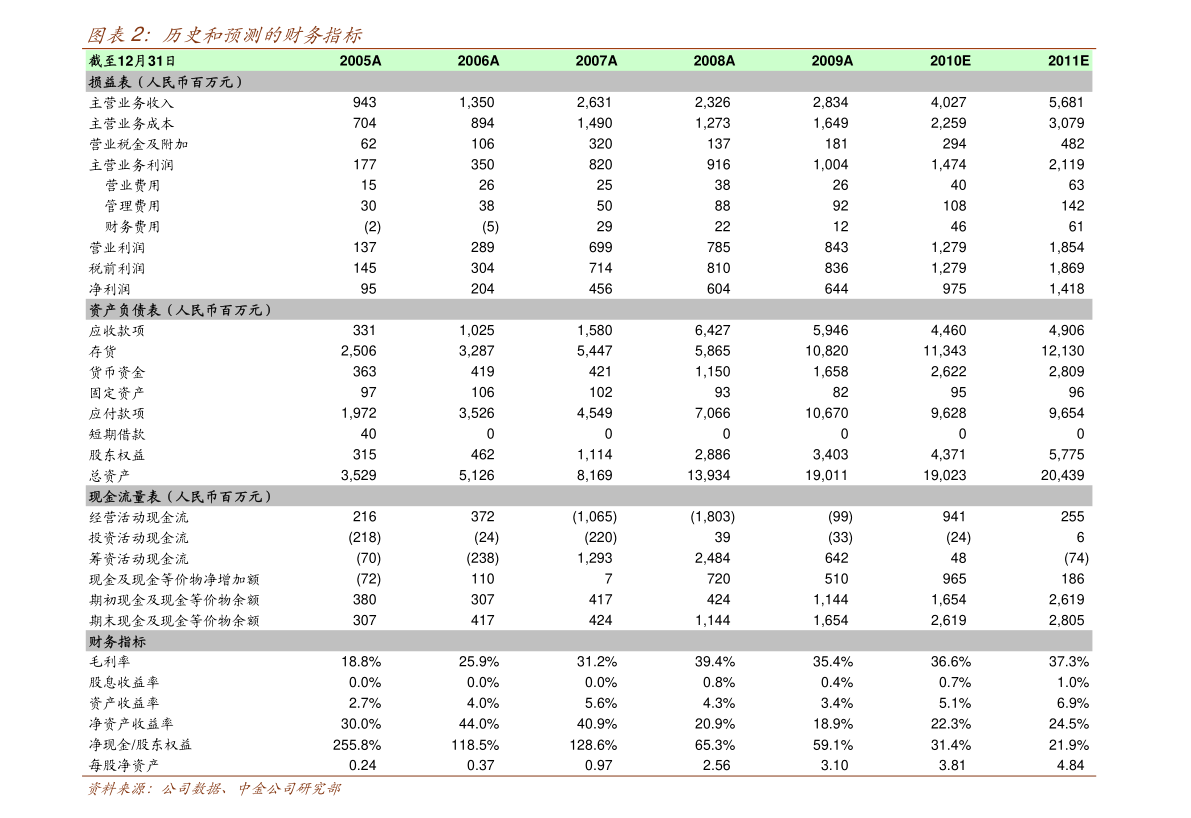Click the 主营业务利润 row label

pos(131,165)
